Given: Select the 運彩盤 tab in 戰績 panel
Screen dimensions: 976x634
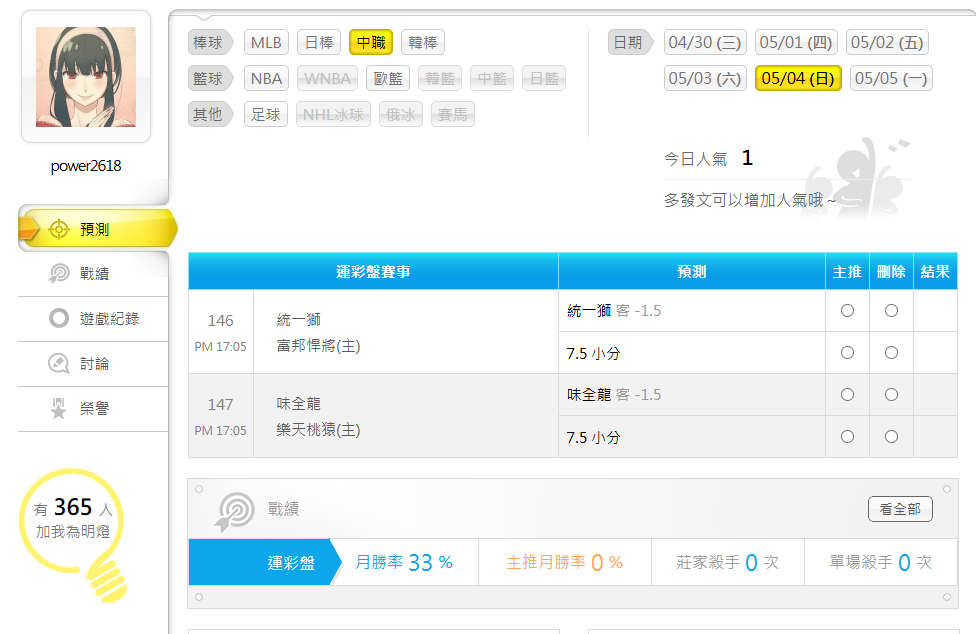Looking at the screenshot, I should click(265, 562).
